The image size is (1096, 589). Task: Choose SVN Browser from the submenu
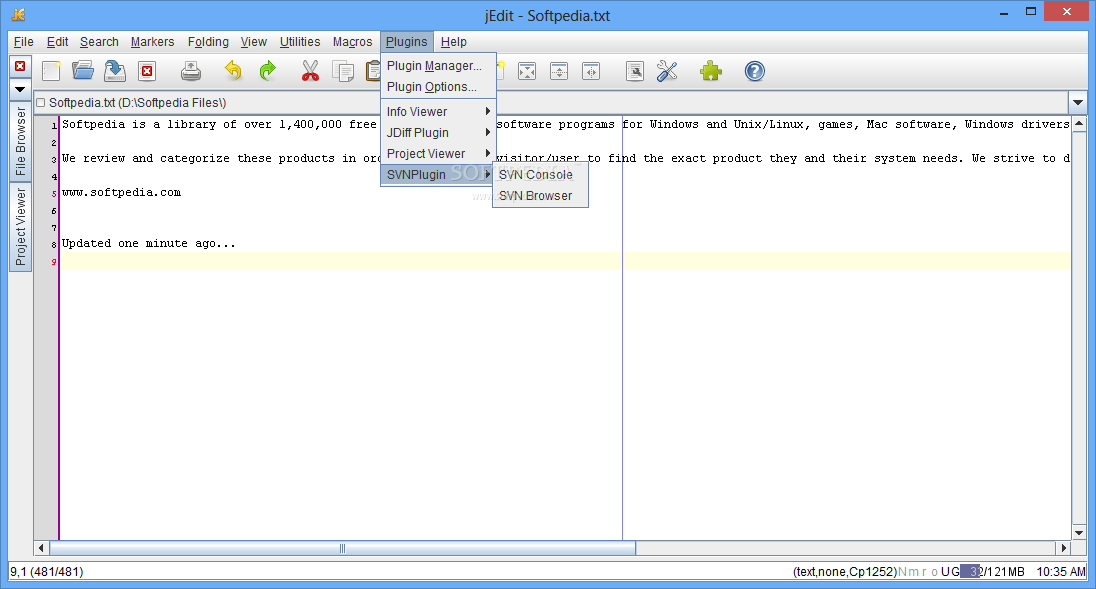point(540,196)
